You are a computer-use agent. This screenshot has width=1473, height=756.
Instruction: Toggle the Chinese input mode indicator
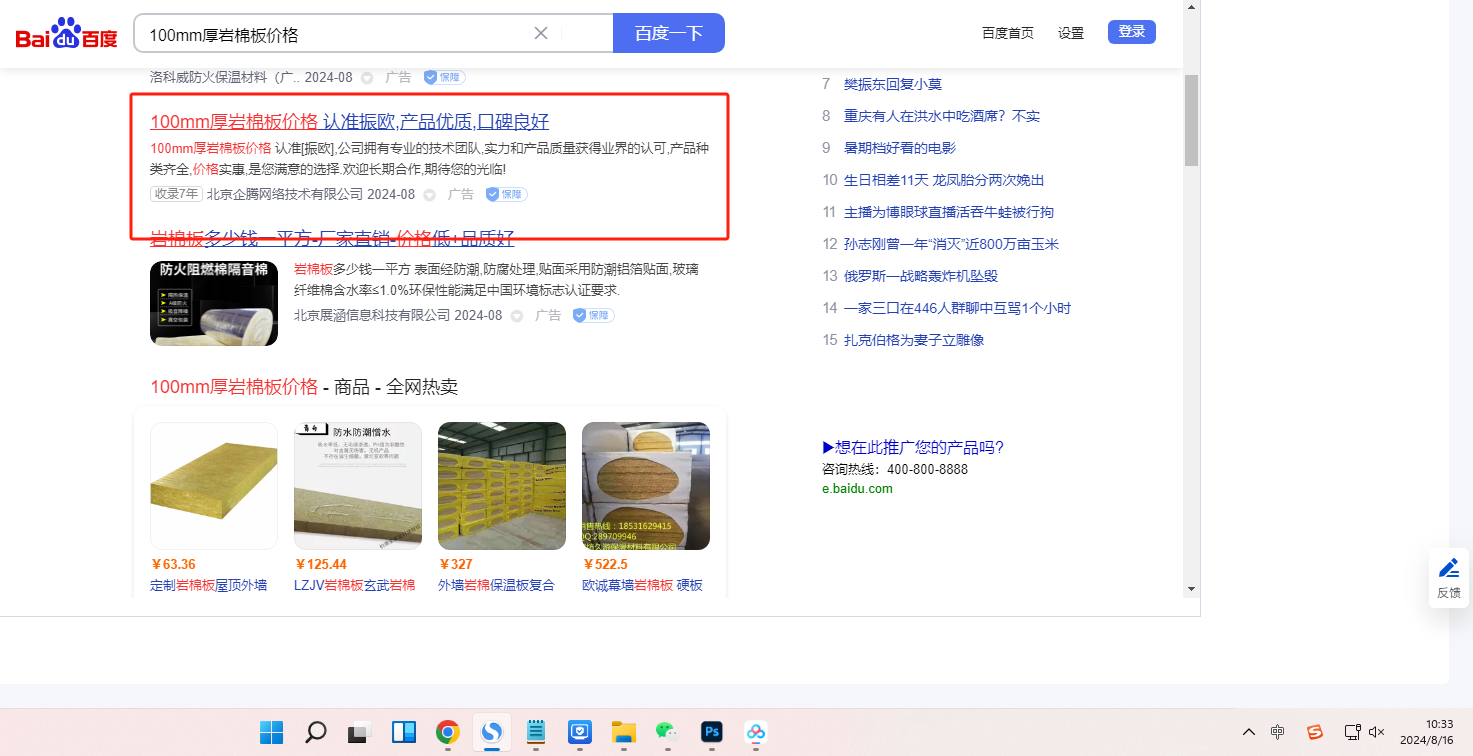(x=1278, y=732)
